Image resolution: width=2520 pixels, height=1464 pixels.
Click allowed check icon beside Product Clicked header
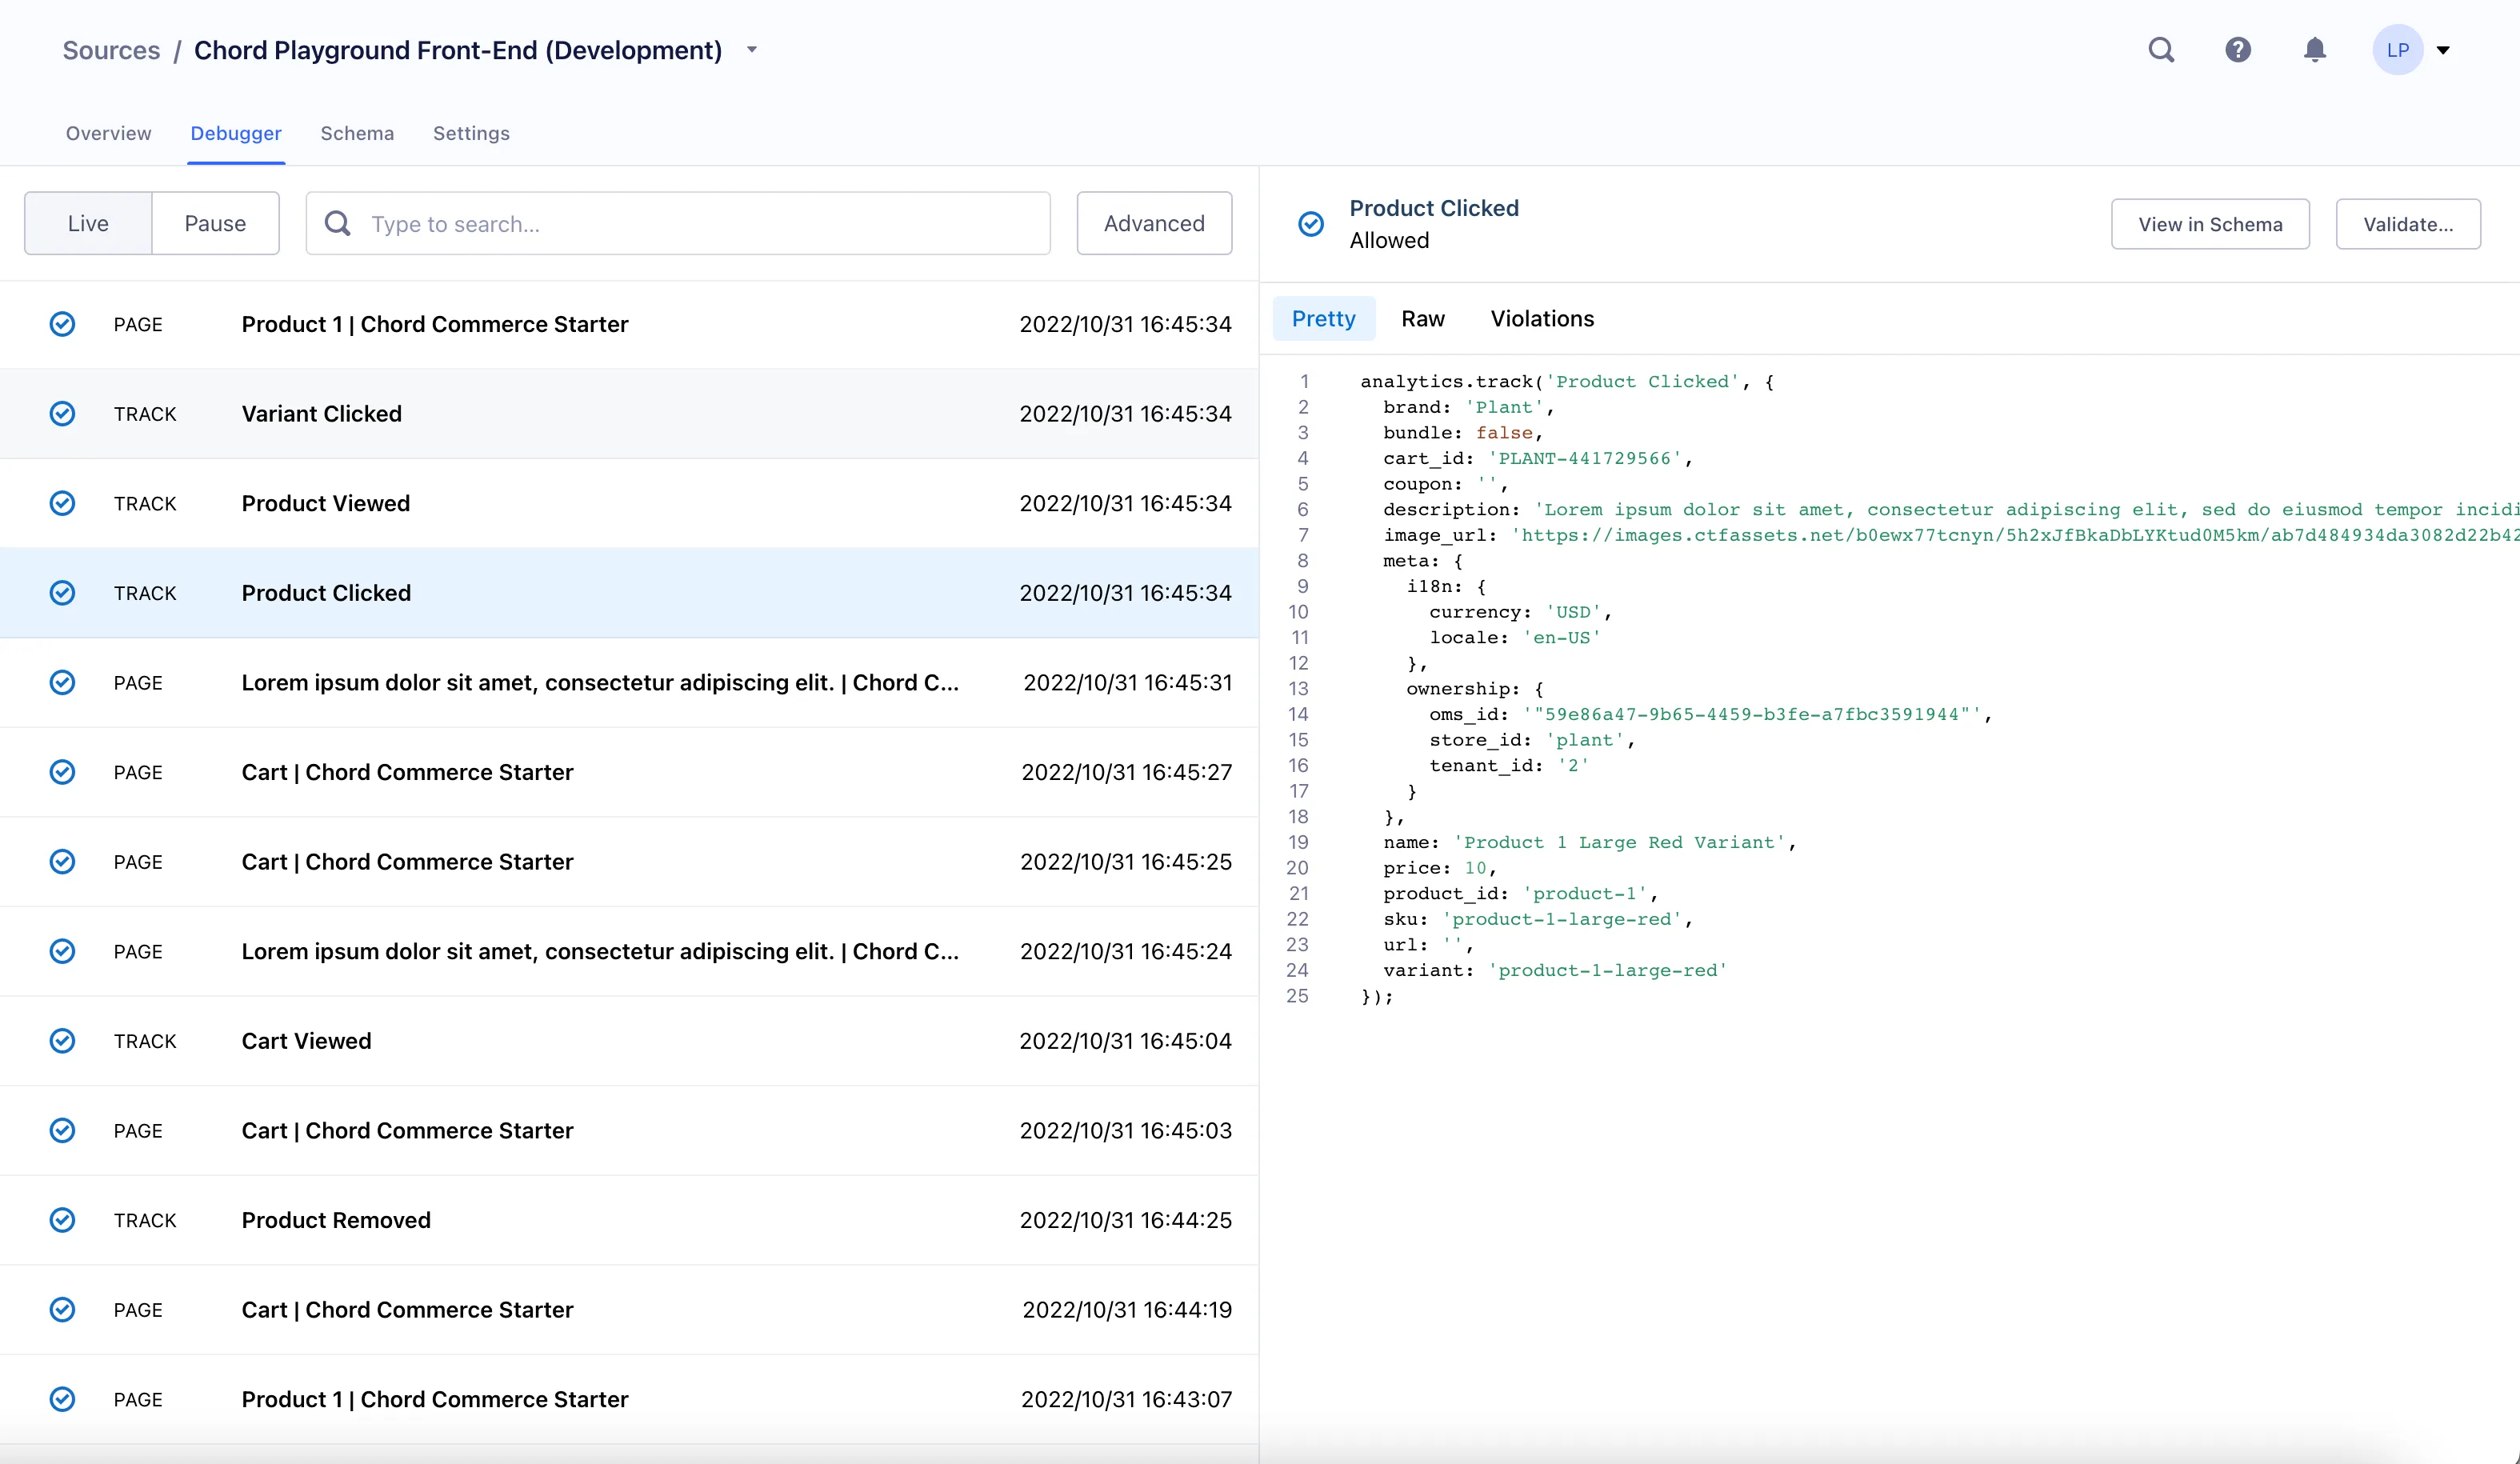pyautogui.click(x=1311, y=224)
